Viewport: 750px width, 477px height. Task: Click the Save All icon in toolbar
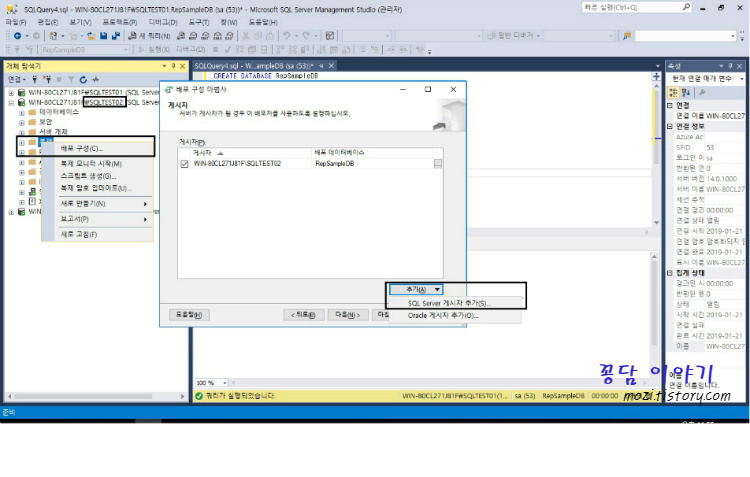(x=116, y=36)
